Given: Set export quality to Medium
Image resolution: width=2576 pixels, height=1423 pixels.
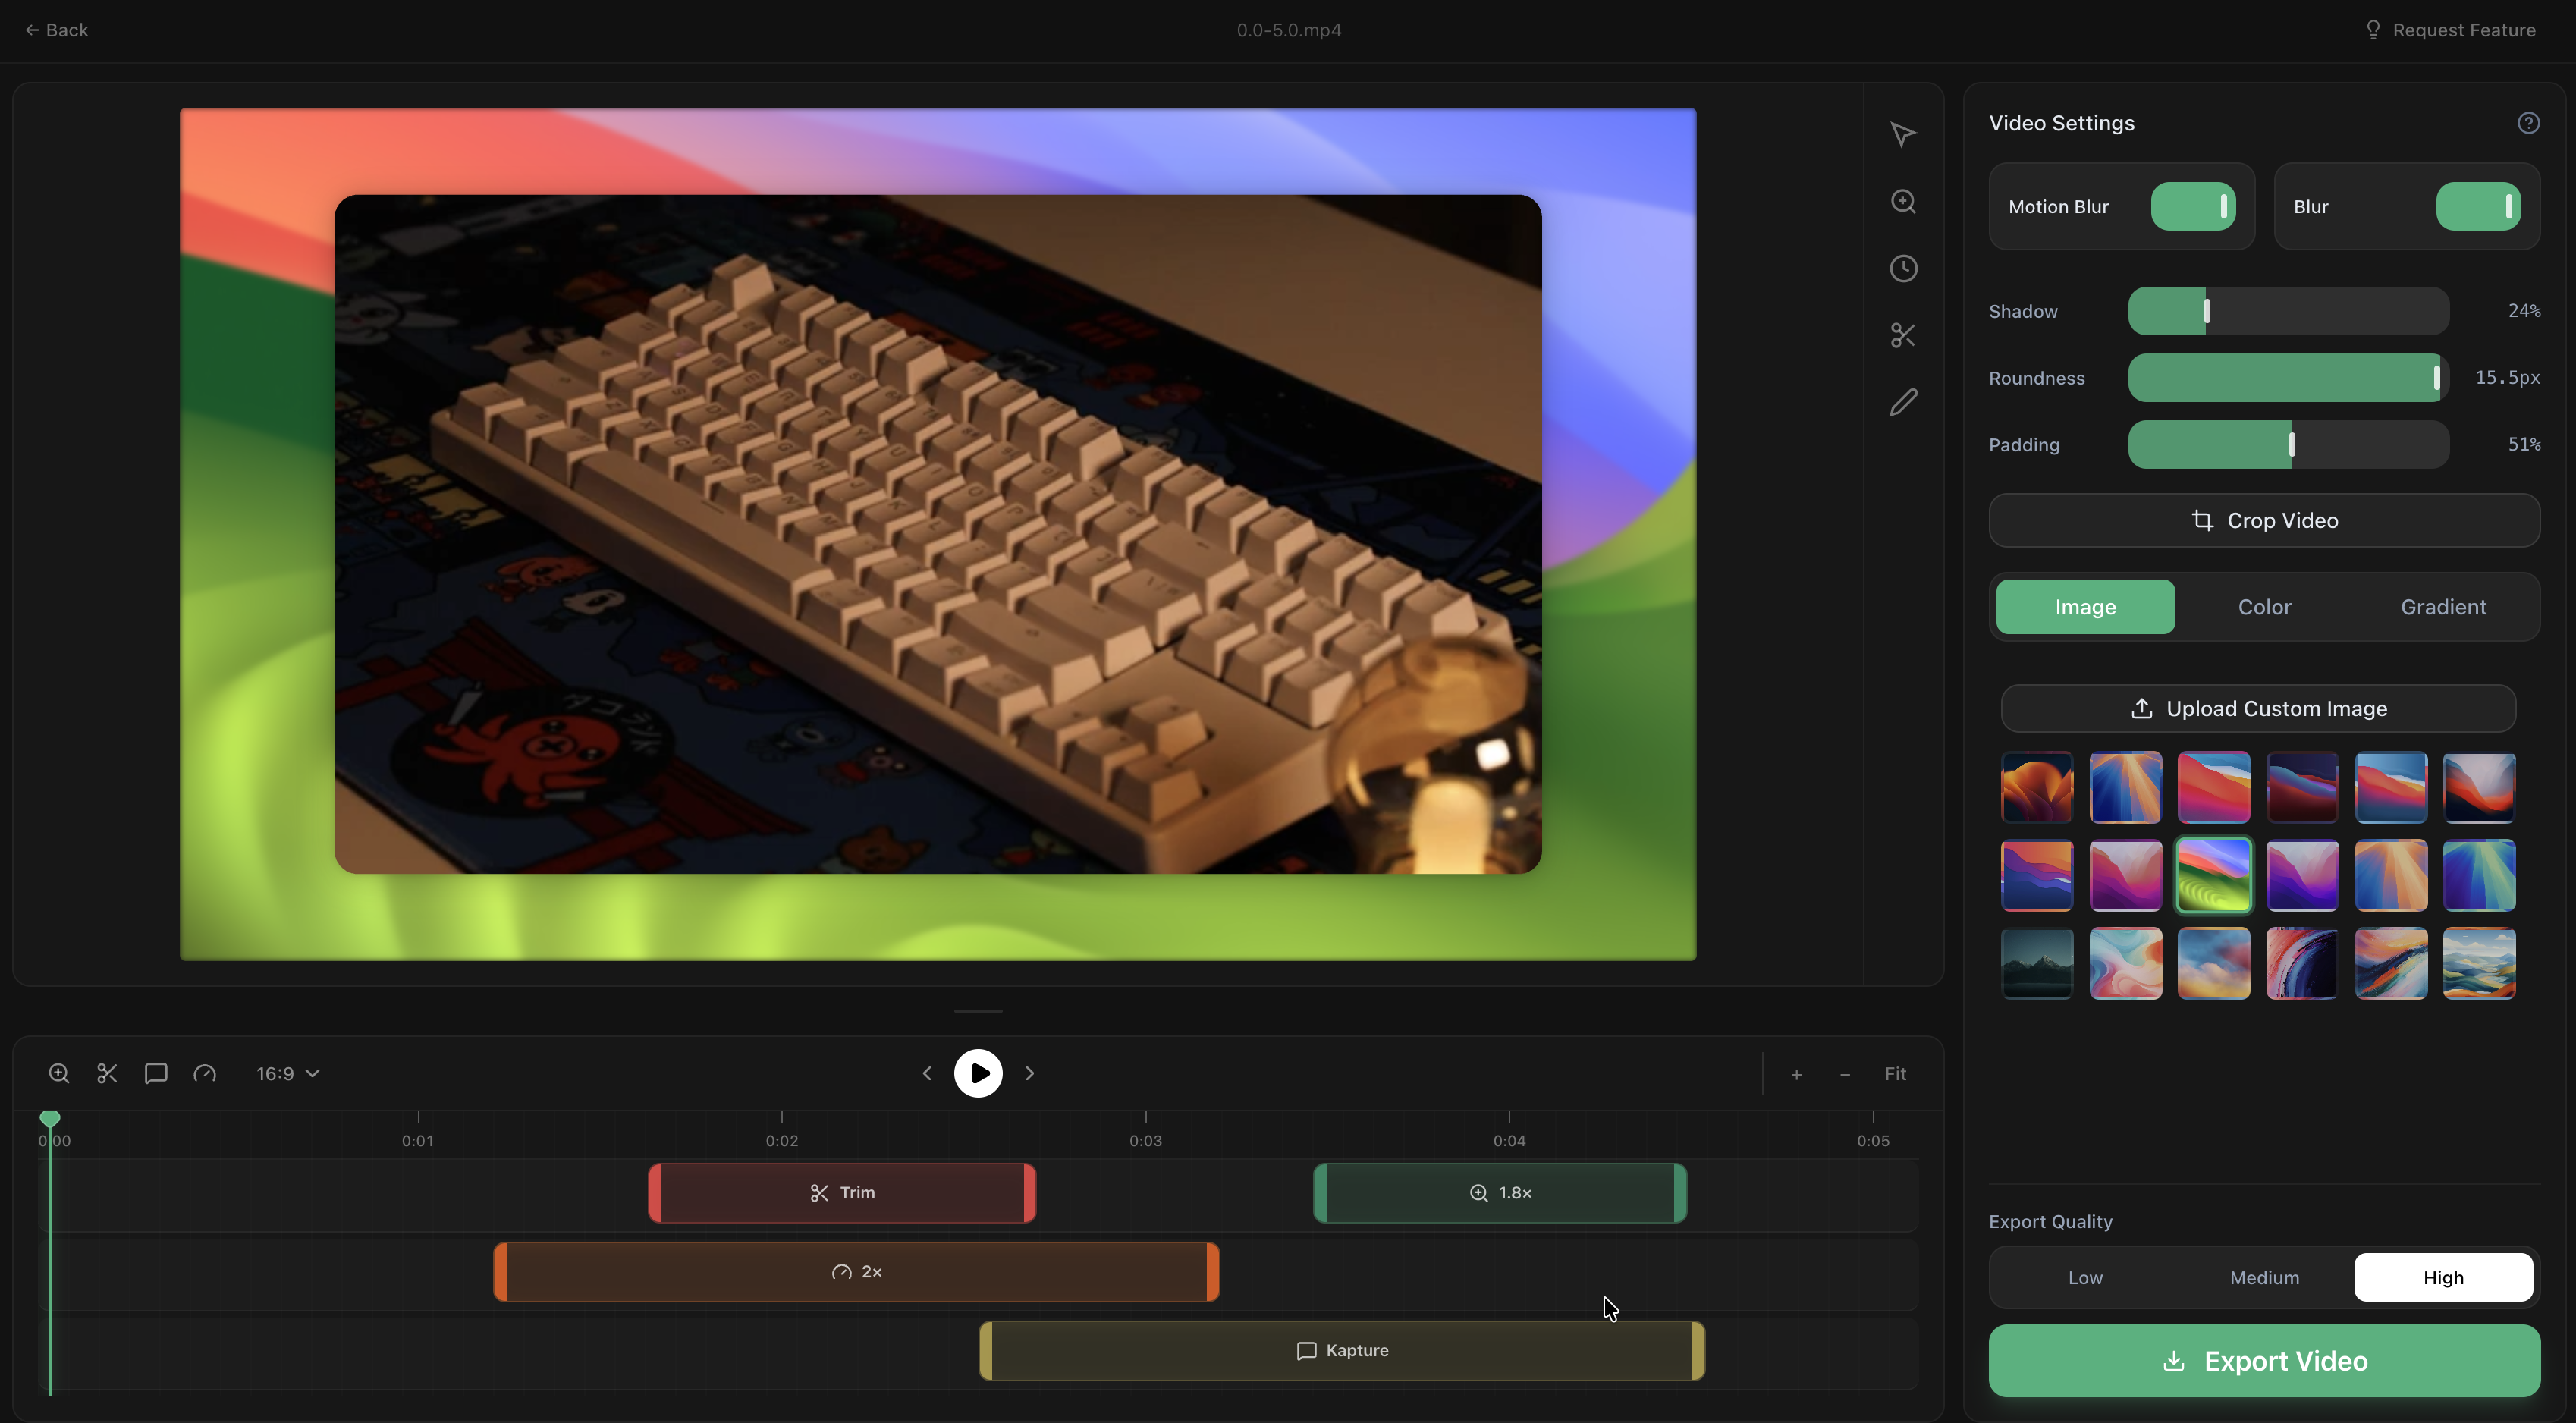Looking at the screenshot, I should pos(2263,1277).
